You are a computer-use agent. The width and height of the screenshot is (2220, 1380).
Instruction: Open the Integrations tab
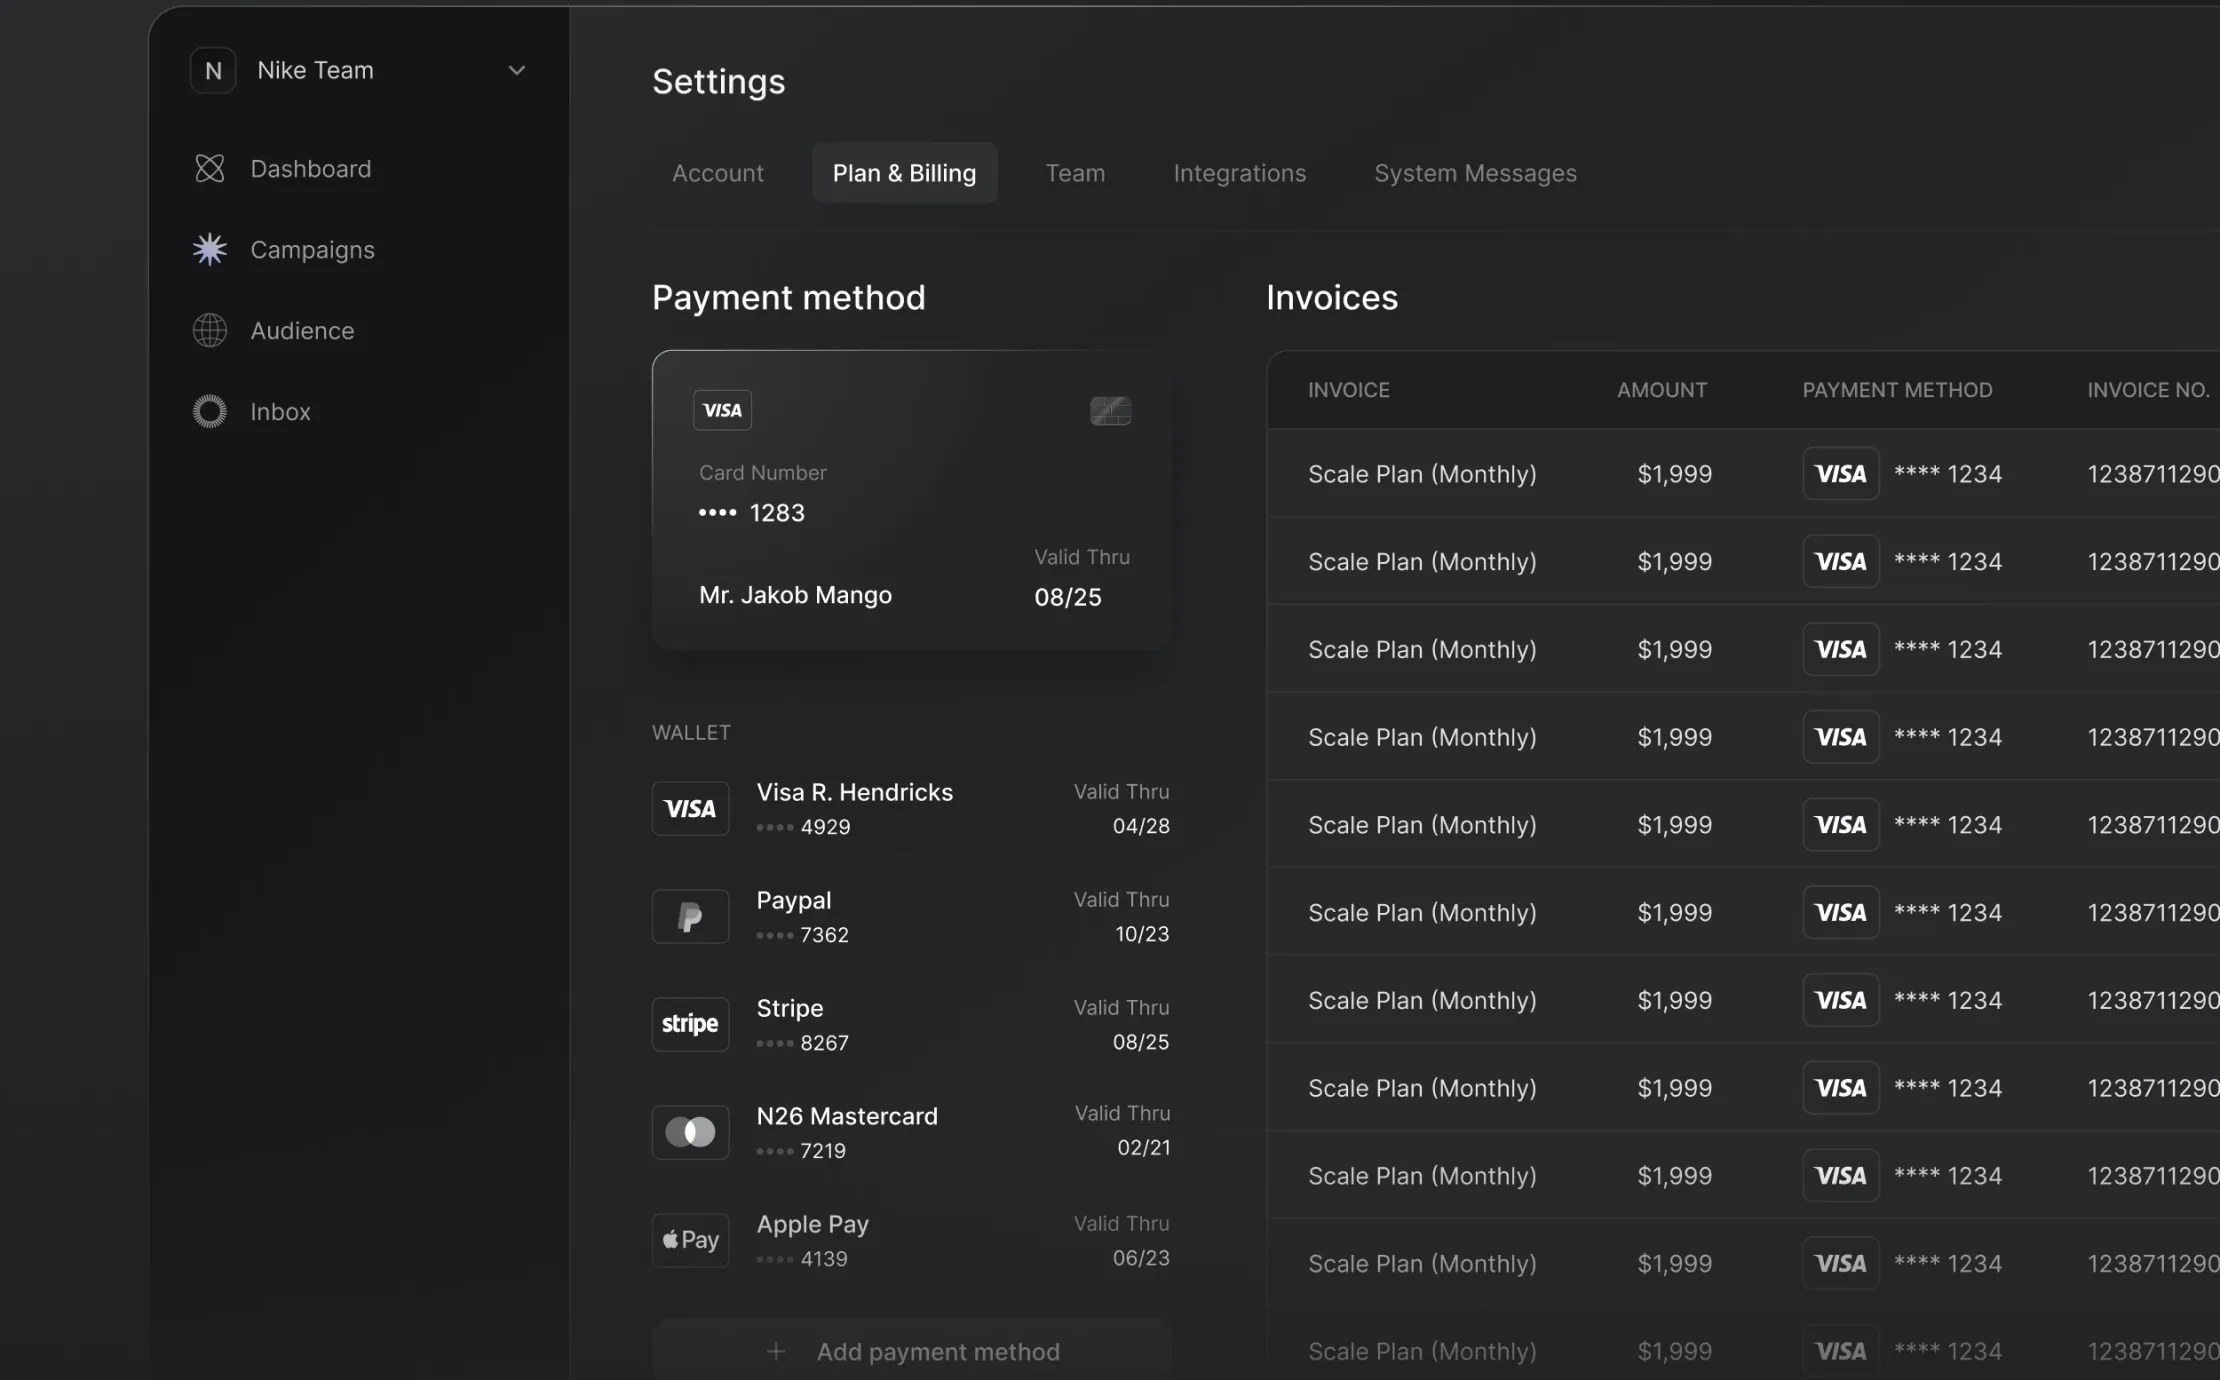1240,173
